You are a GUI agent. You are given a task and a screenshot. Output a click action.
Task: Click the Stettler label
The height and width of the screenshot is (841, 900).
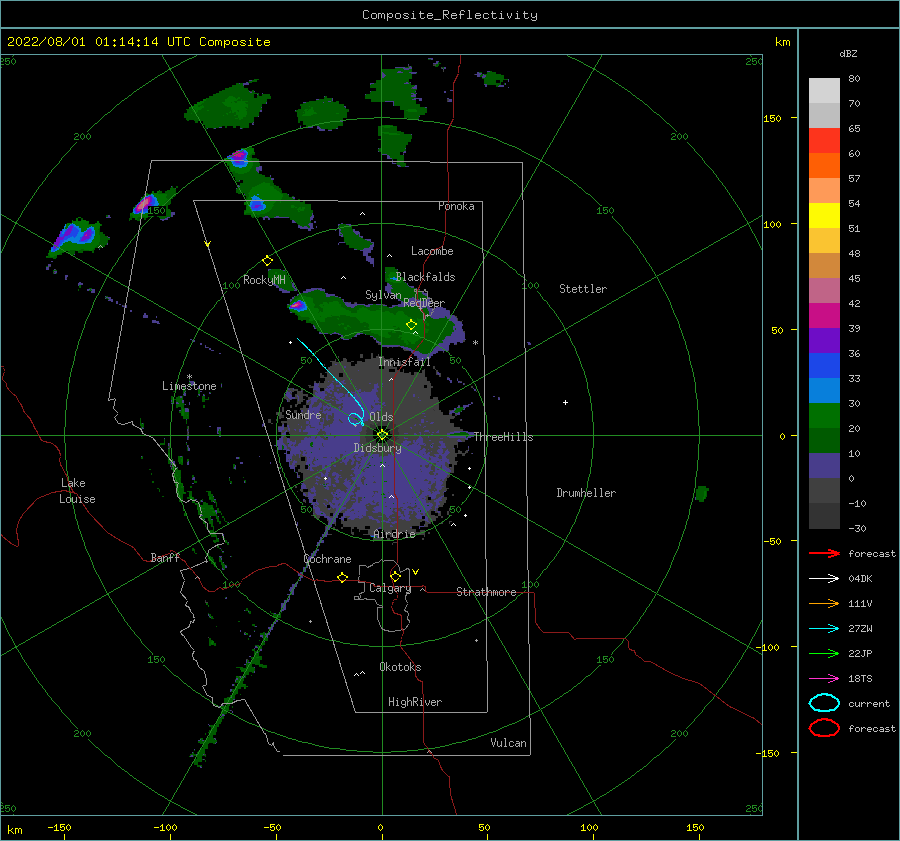click(583, 289)
